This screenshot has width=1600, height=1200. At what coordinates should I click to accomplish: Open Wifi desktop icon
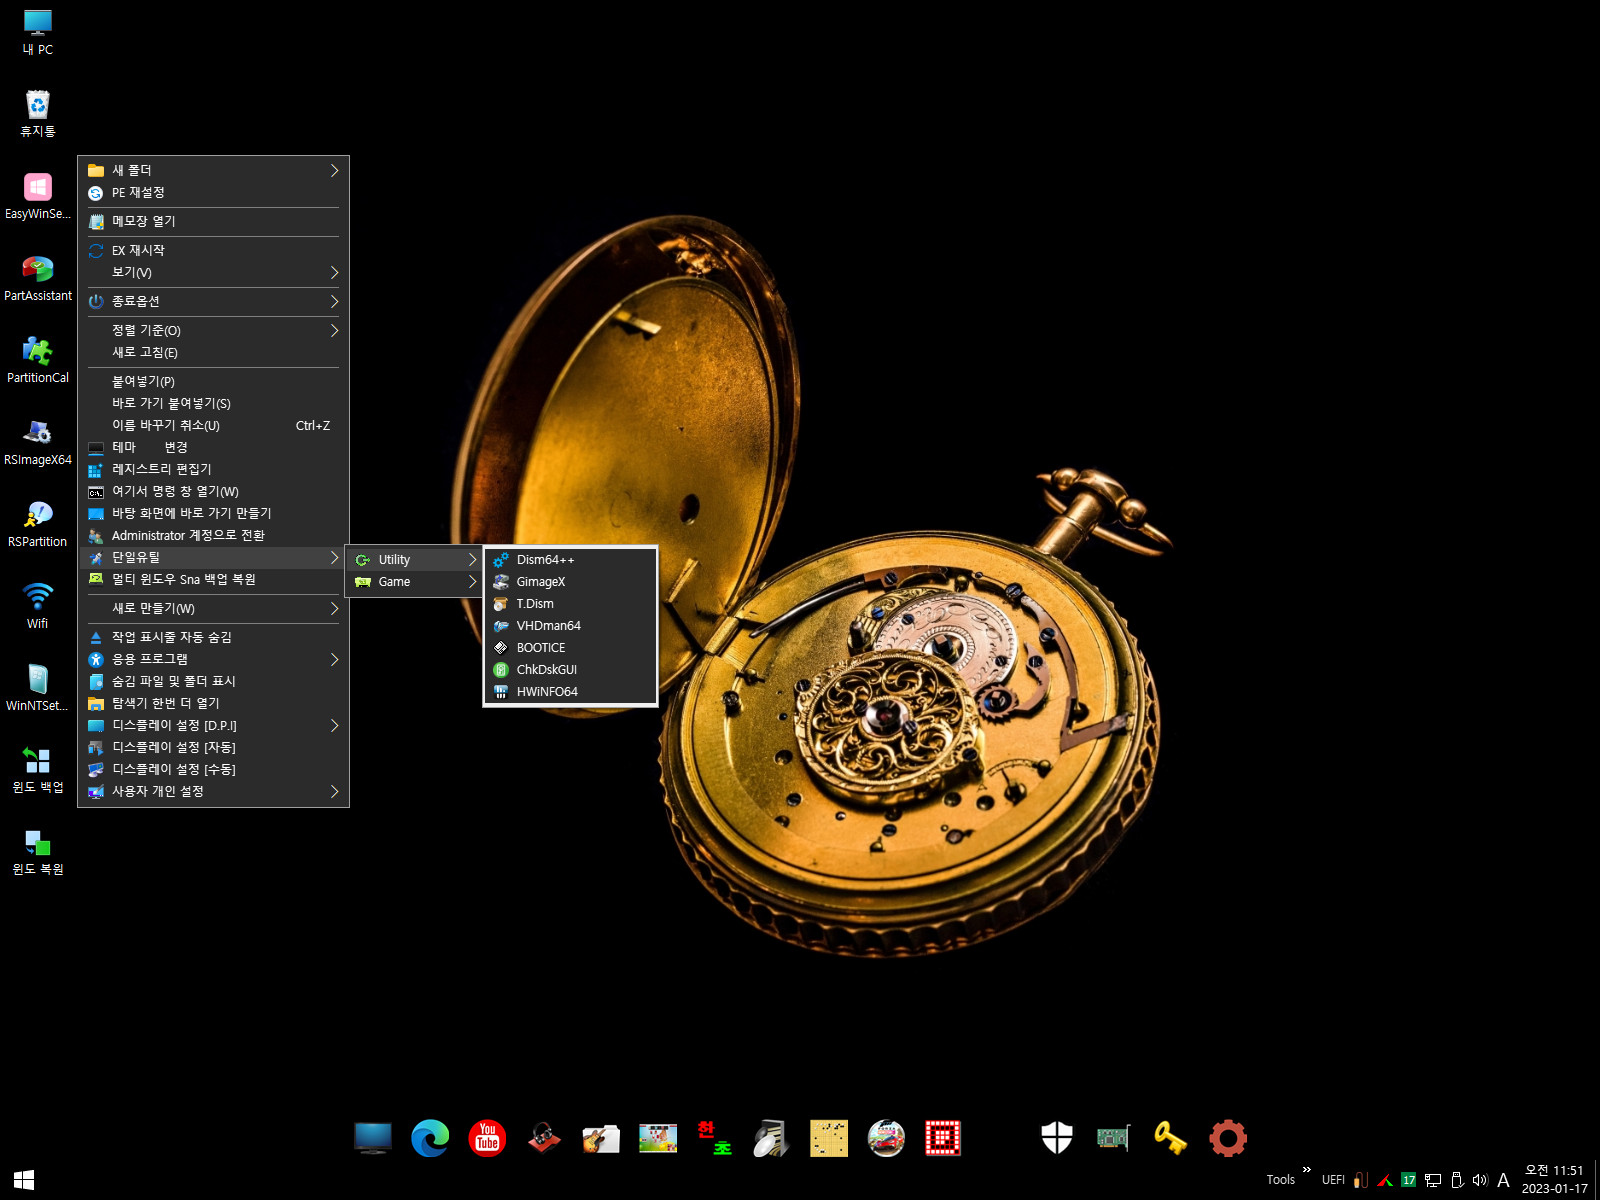[x=38, y=606]
